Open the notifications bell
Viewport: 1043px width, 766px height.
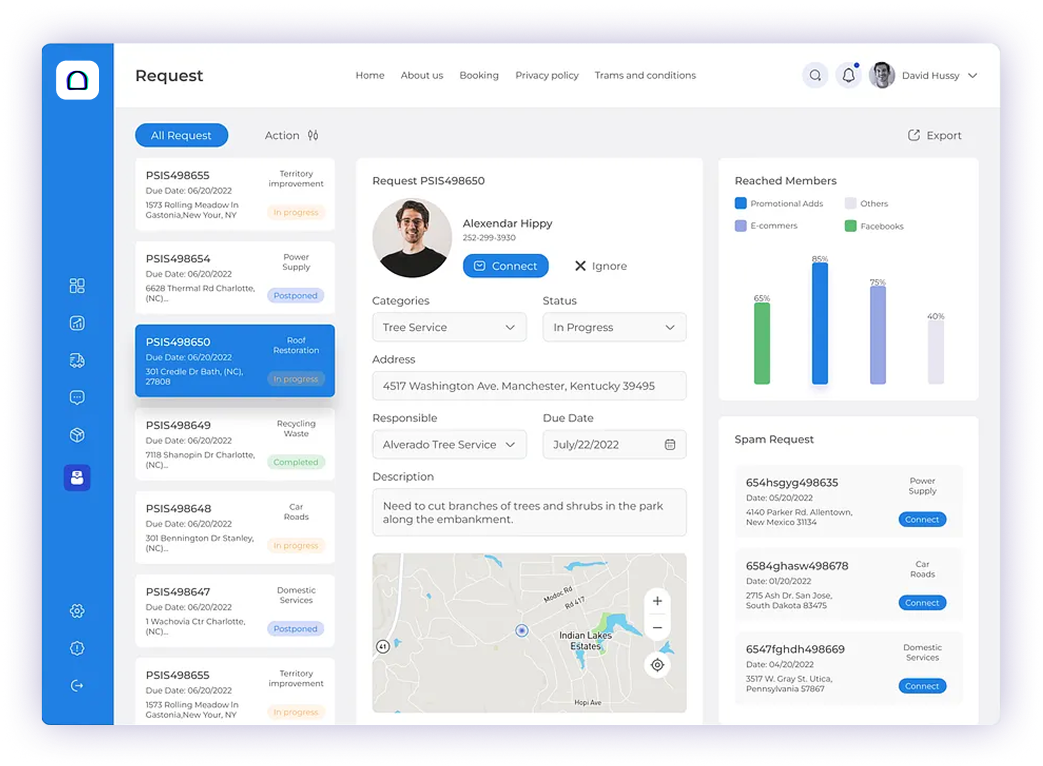point(848,75)
